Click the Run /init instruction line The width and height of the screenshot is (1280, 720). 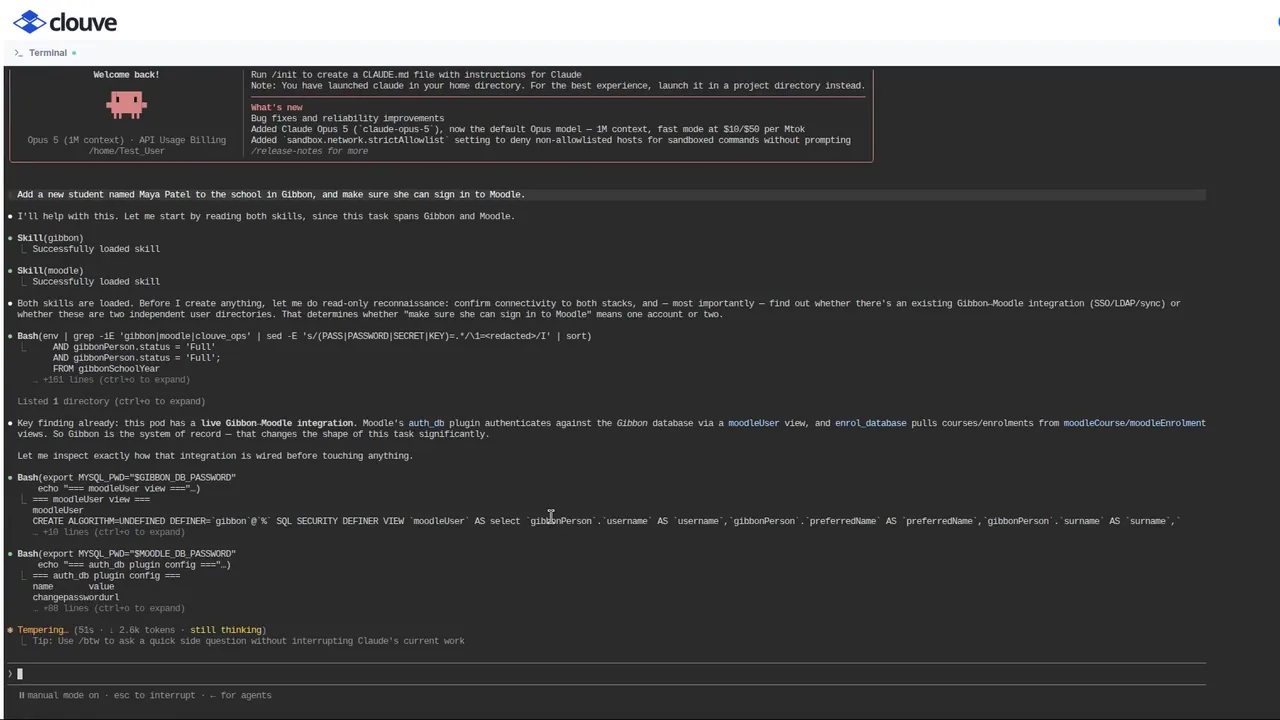(x=416, y=75)
